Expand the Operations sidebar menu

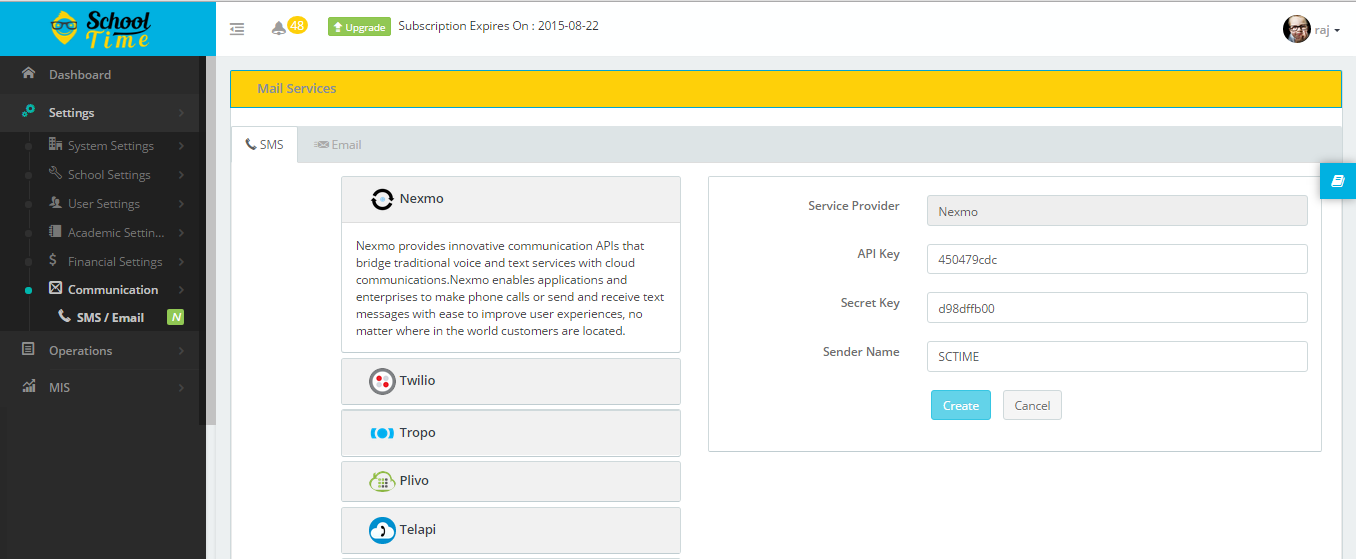[100, 351]
